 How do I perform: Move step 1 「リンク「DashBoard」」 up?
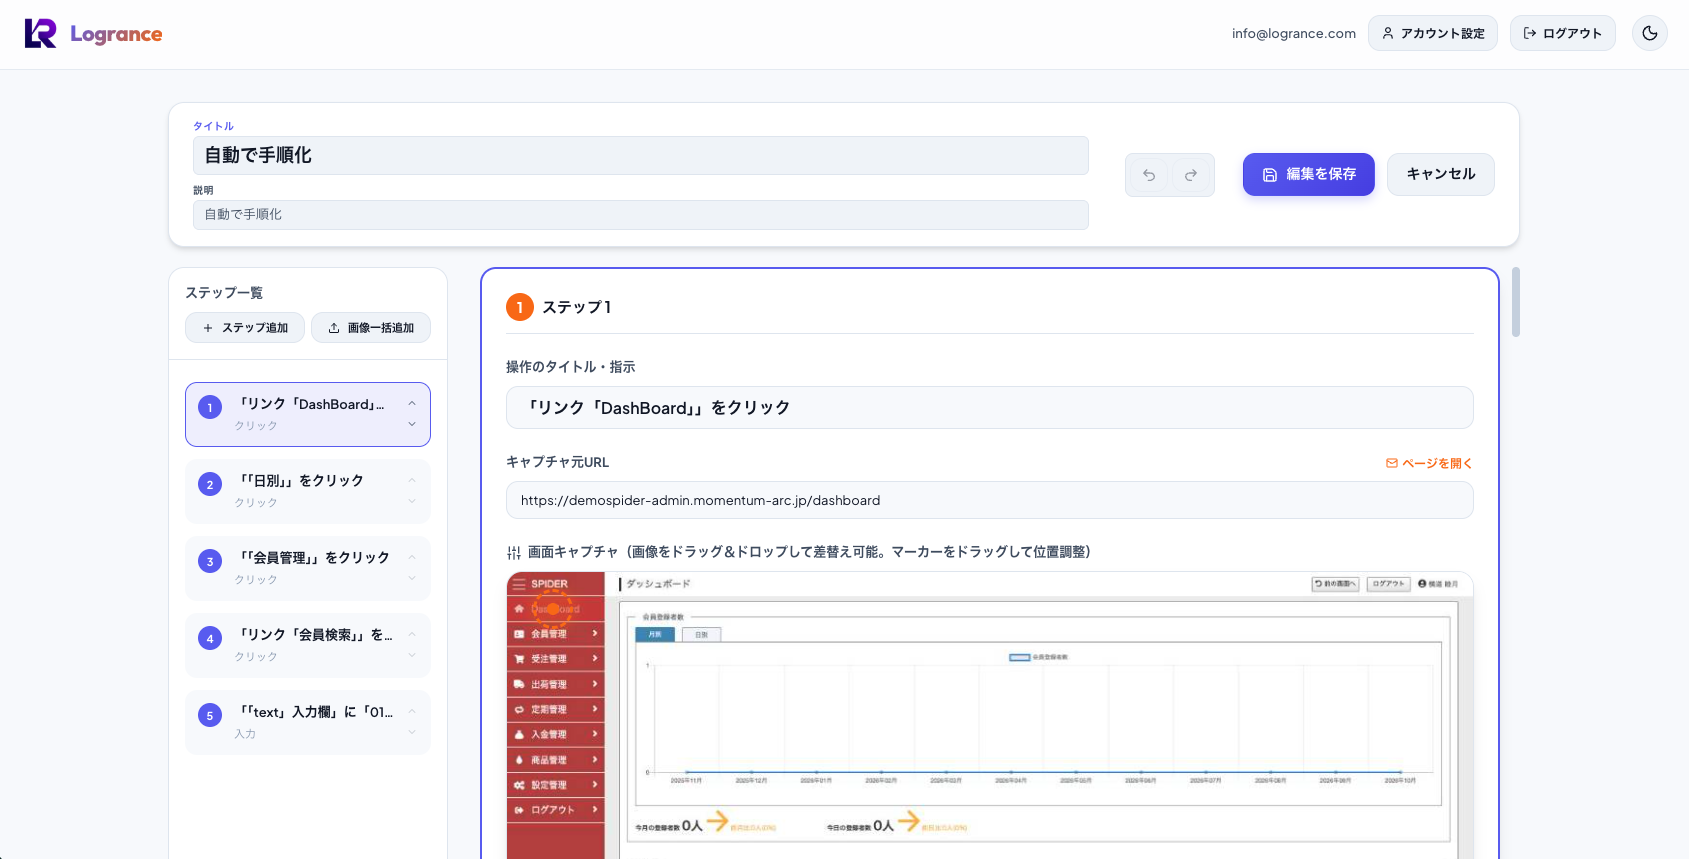pyautogui.click(x=412, y=403)
